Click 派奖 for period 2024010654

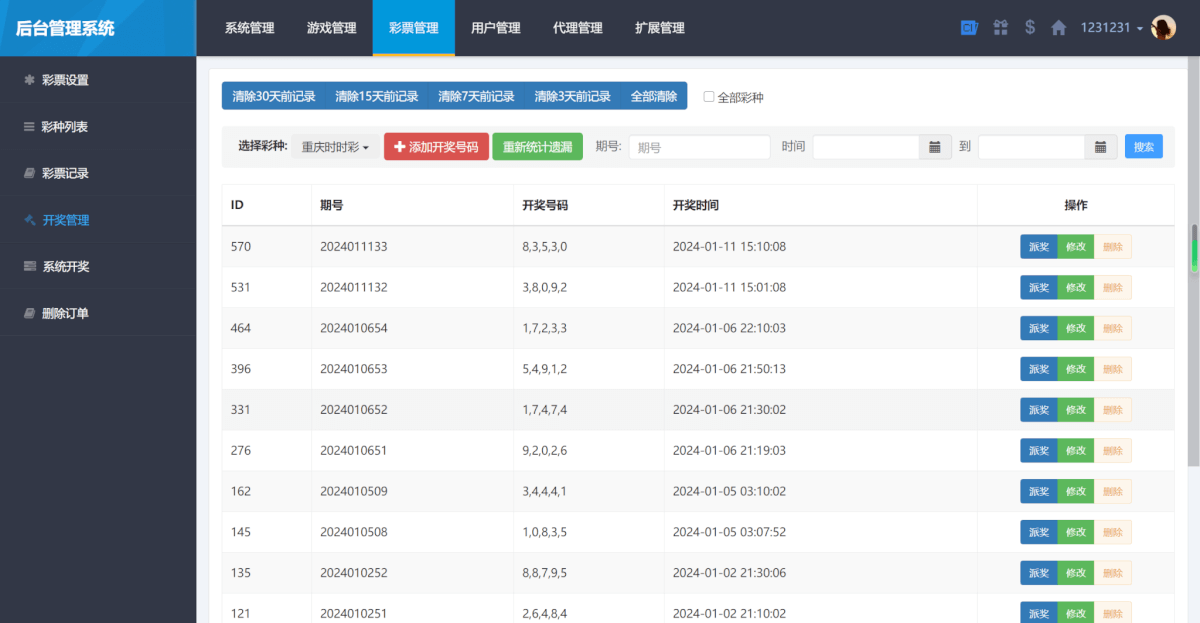click(x=1039, y=328)
